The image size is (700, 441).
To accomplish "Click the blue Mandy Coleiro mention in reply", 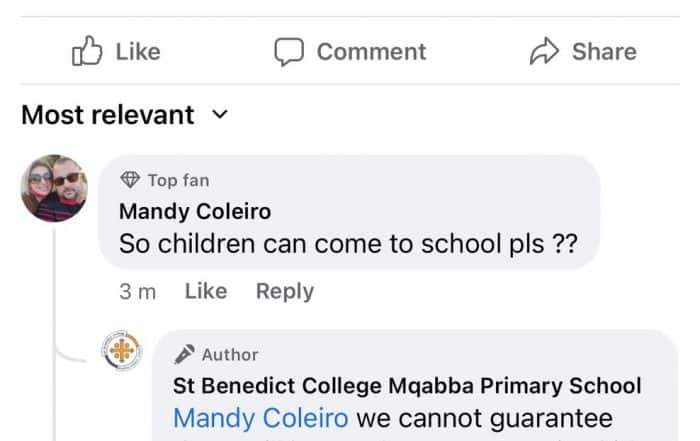I will click(261, 417).
